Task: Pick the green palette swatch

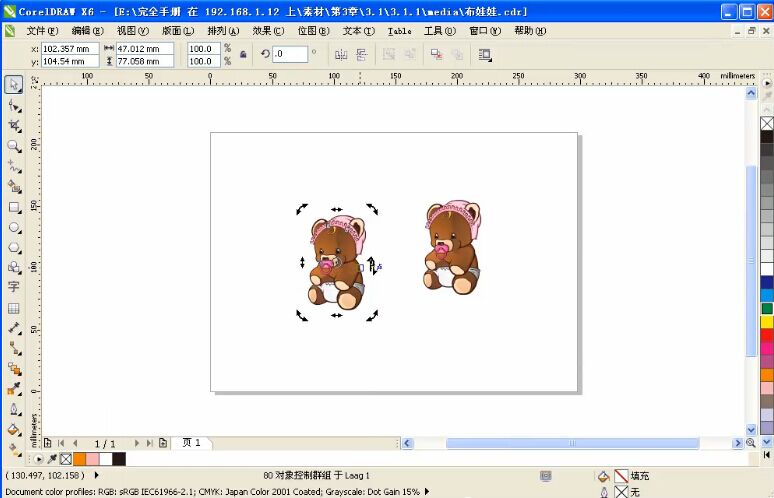Action: point(767,308)
